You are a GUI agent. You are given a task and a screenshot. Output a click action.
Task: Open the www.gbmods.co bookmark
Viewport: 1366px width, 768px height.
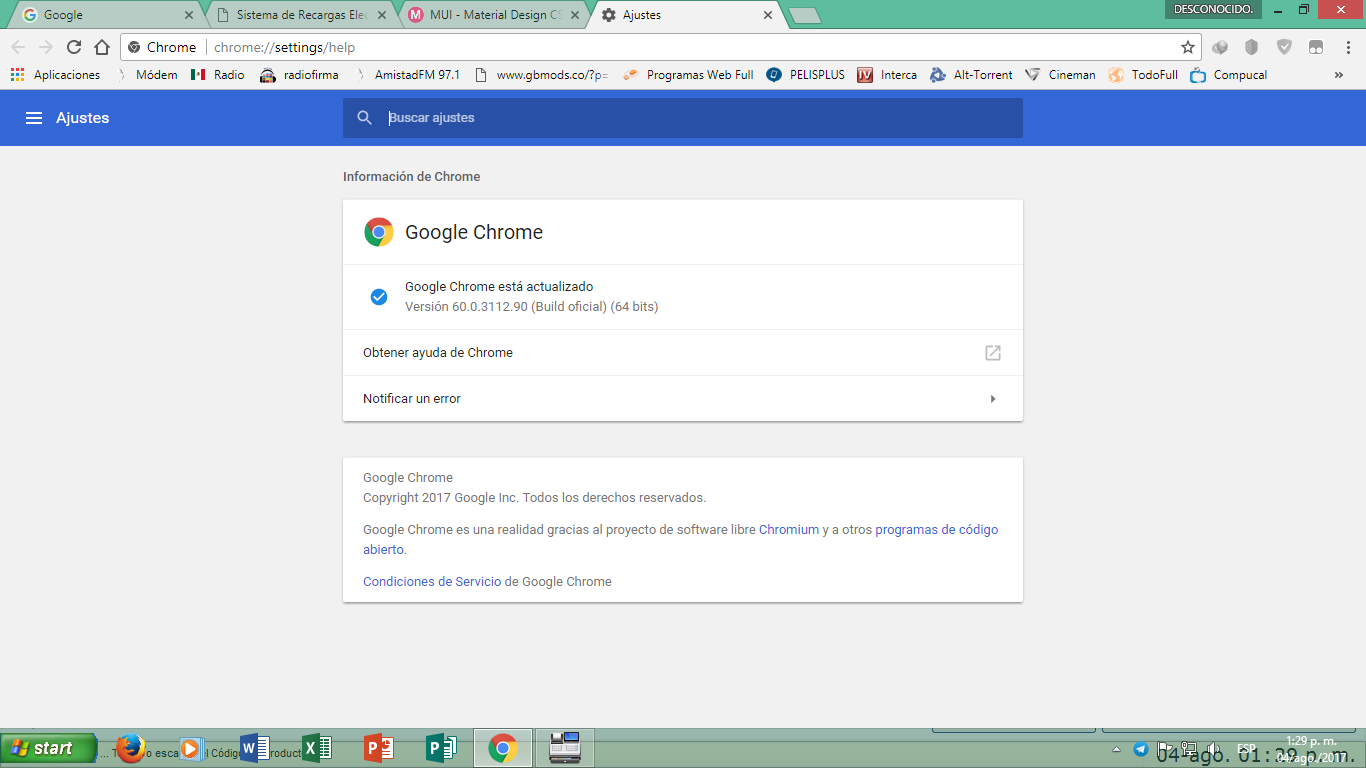tap(541, 75)
